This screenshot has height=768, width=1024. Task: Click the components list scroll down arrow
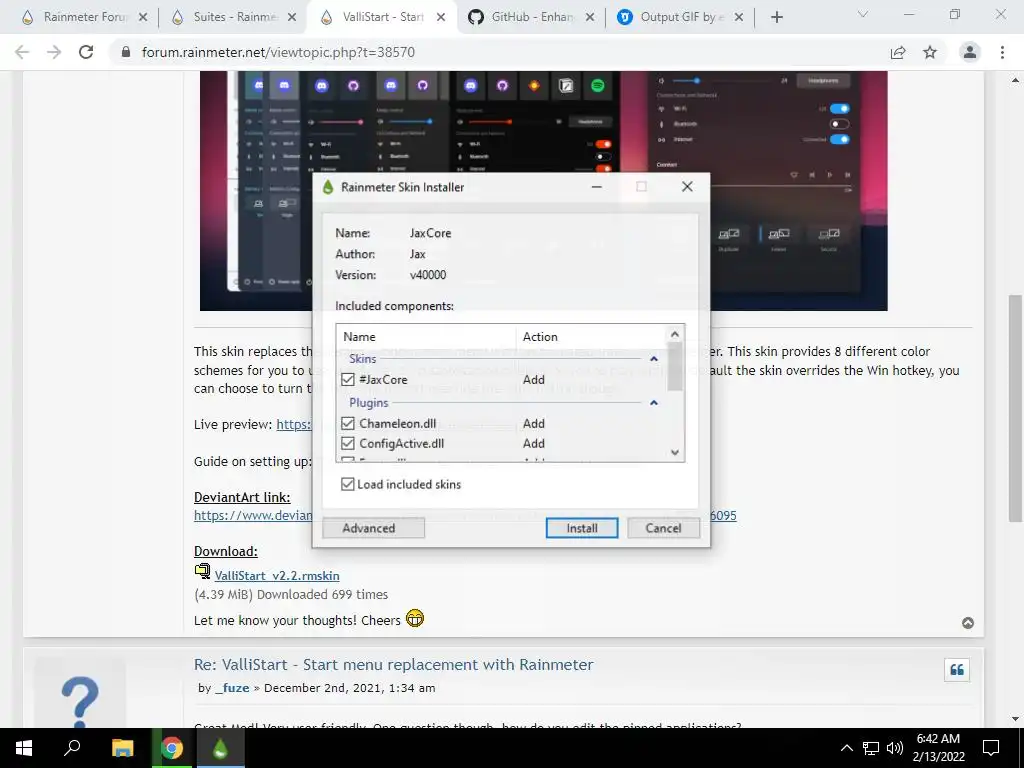pyautogui.click(x=675, y=452)
